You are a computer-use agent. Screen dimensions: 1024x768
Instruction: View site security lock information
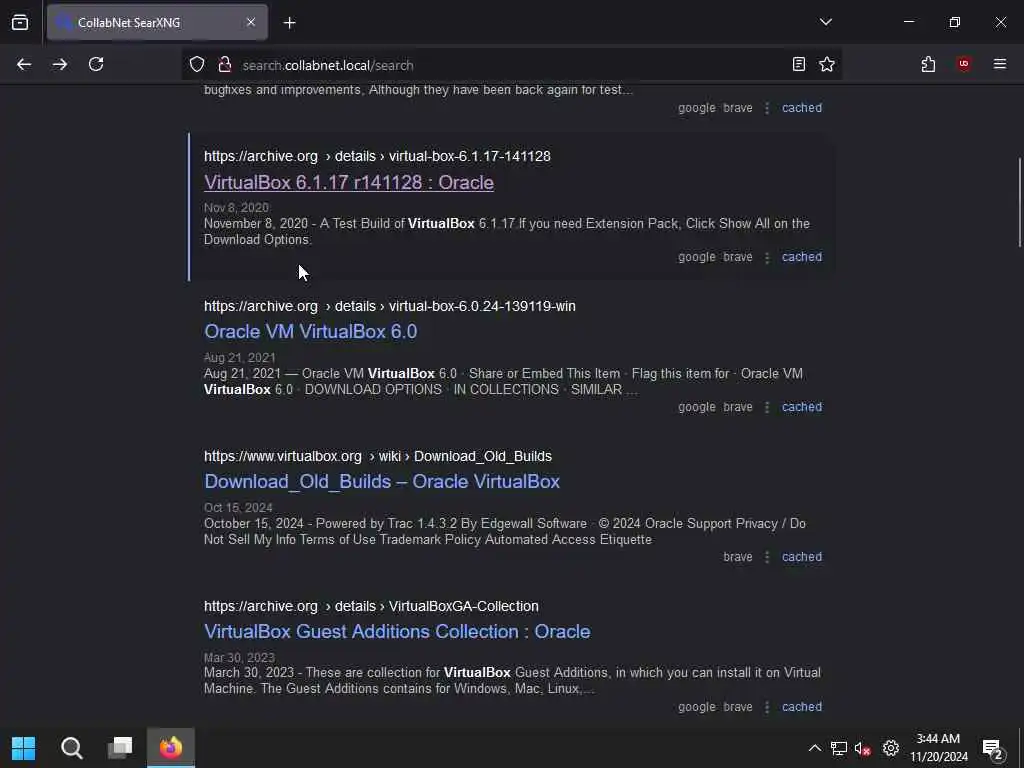pos(225,65)
